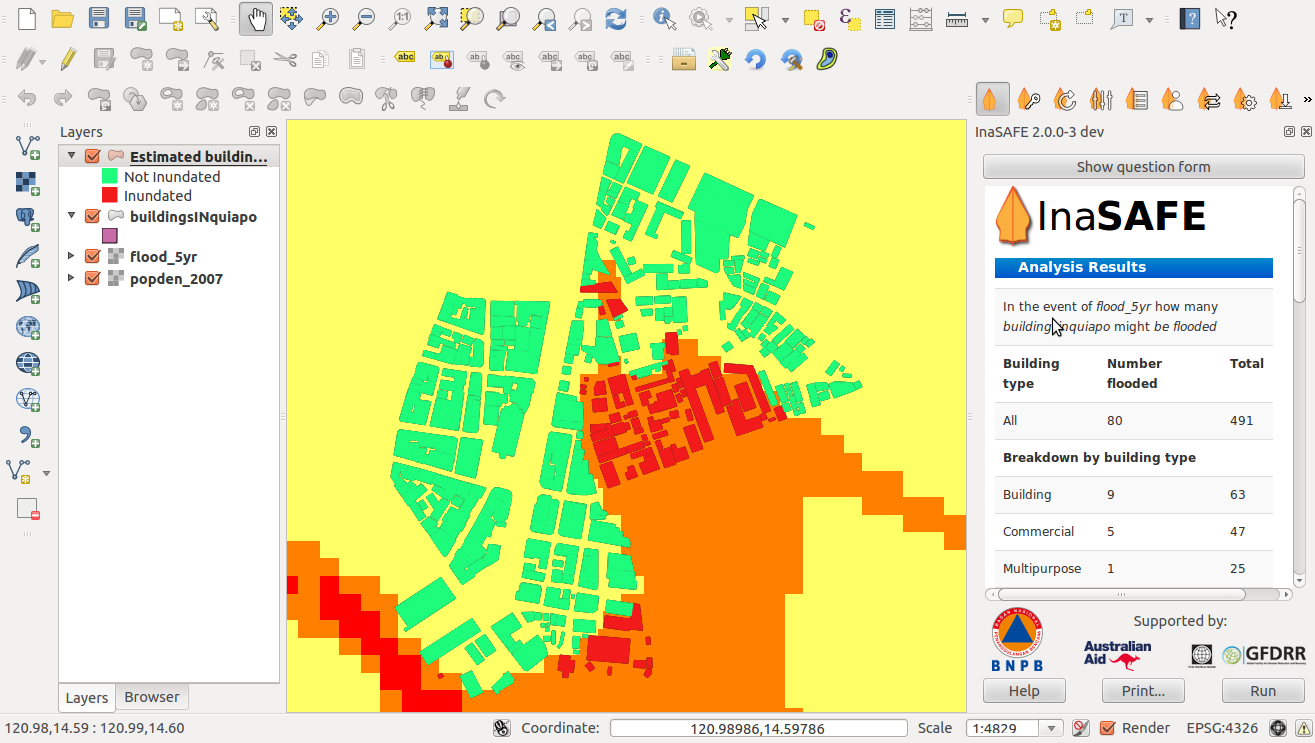Toggle visibility of Estimated buildings layer
Image resolution: width=1315 pixels, height=743 pixels.
[93, 156]
